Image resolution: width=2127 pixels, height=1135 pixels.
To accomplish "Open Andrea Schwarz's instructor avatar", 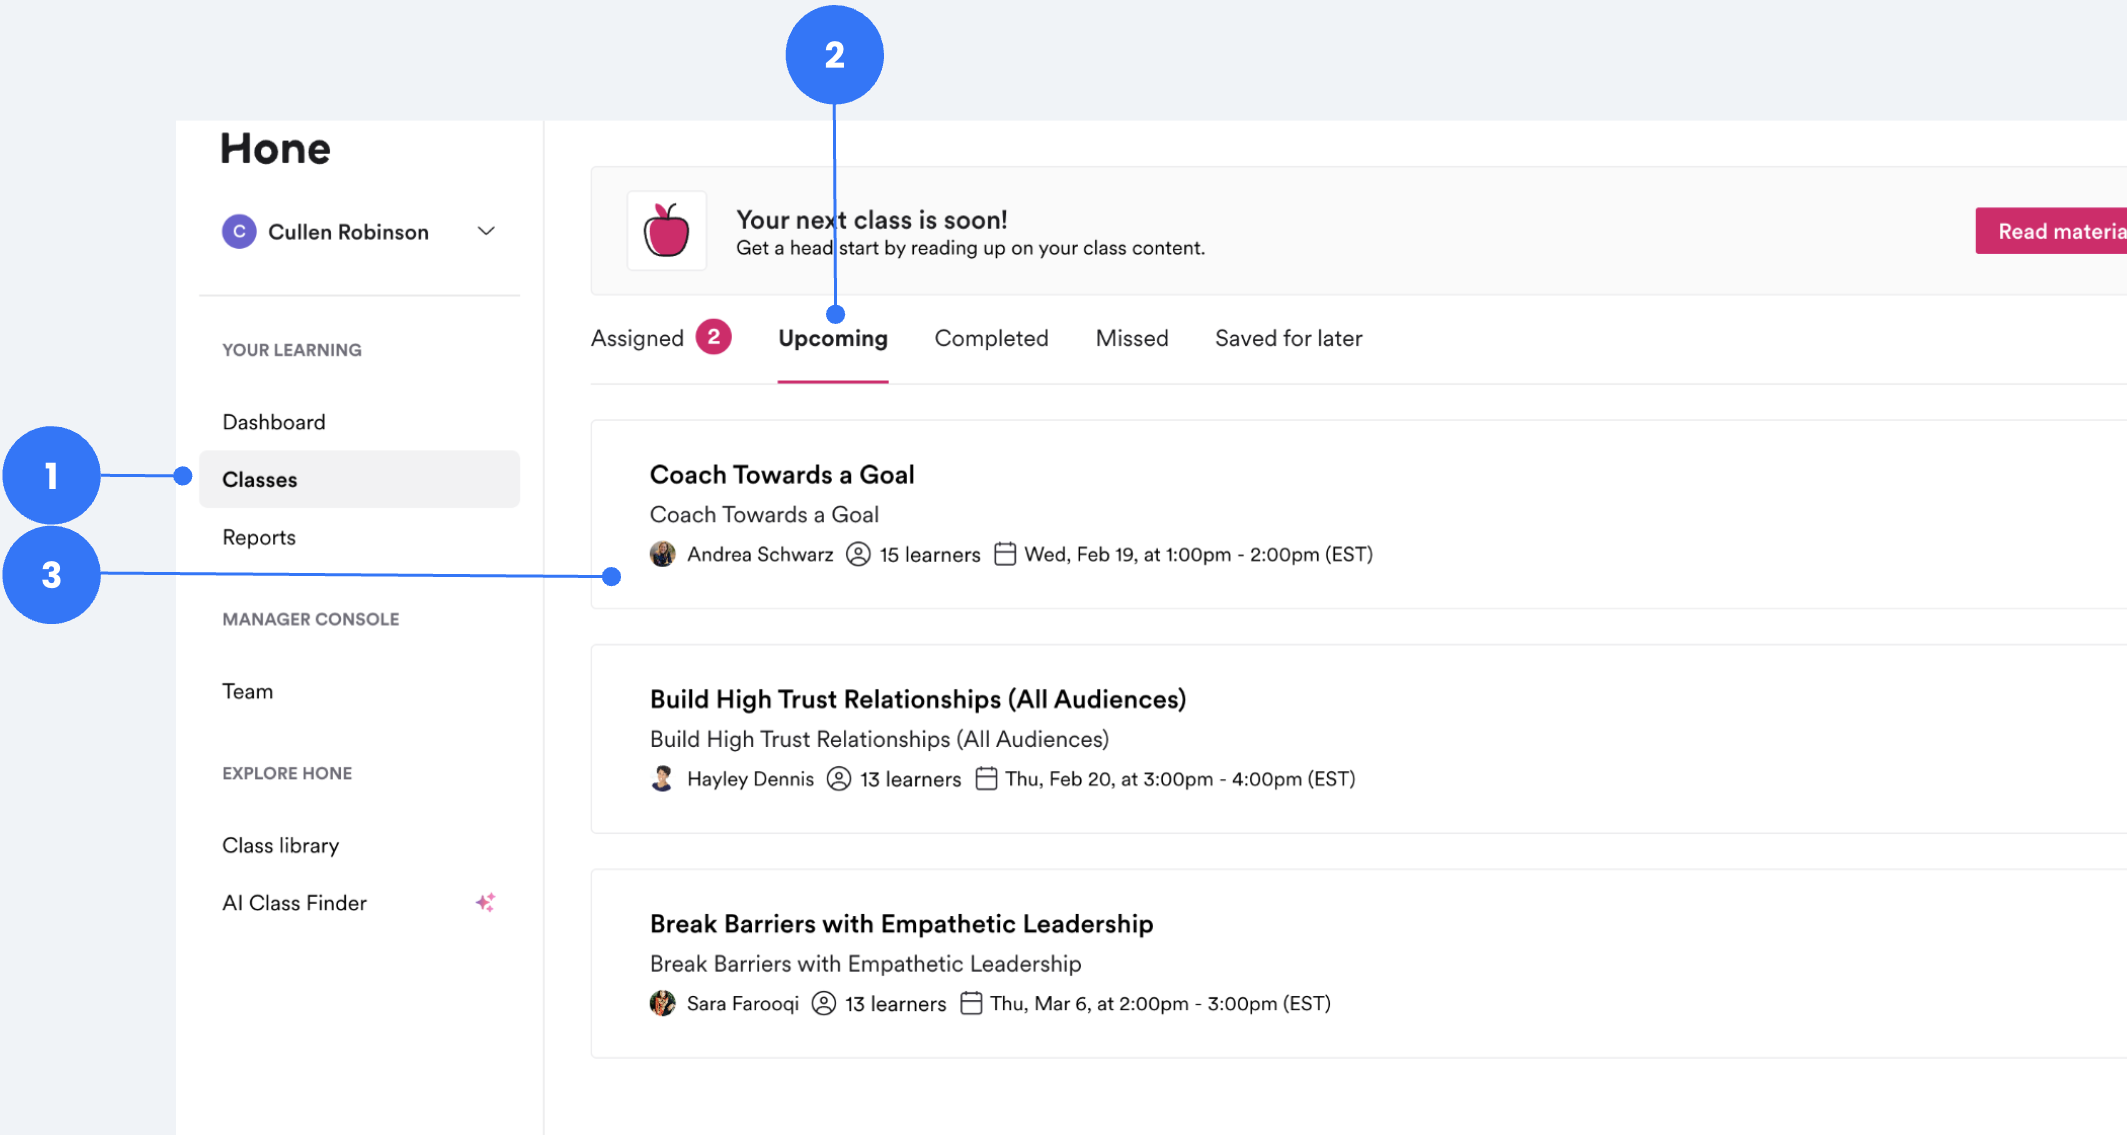I will [663, 554].
